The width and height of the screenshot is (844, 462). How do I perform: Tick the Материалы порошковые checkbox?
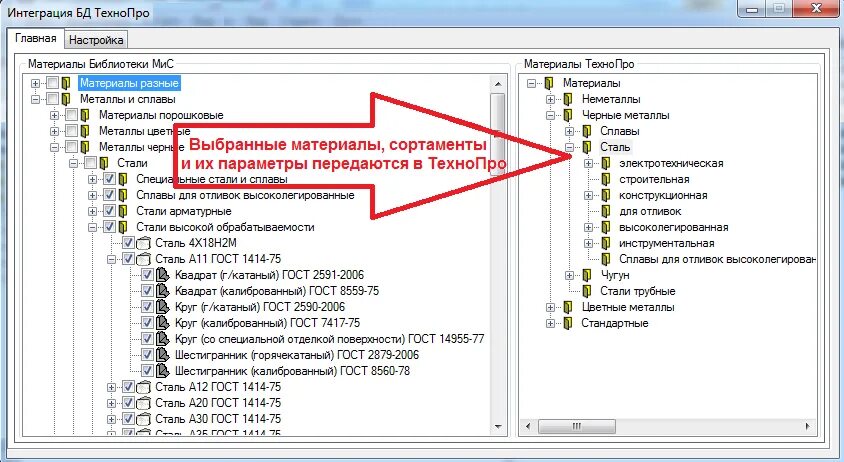coord(72,115)
